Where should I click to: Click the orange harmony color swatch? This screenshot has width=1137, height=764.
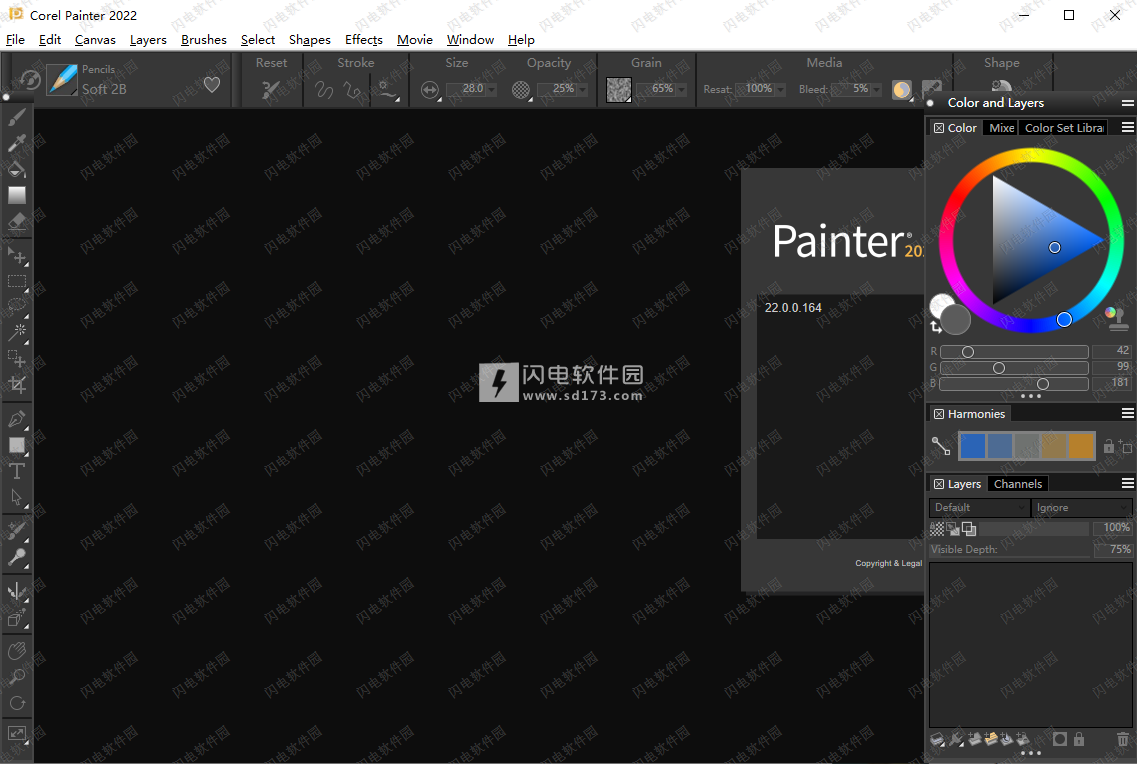coord(1080,446)
